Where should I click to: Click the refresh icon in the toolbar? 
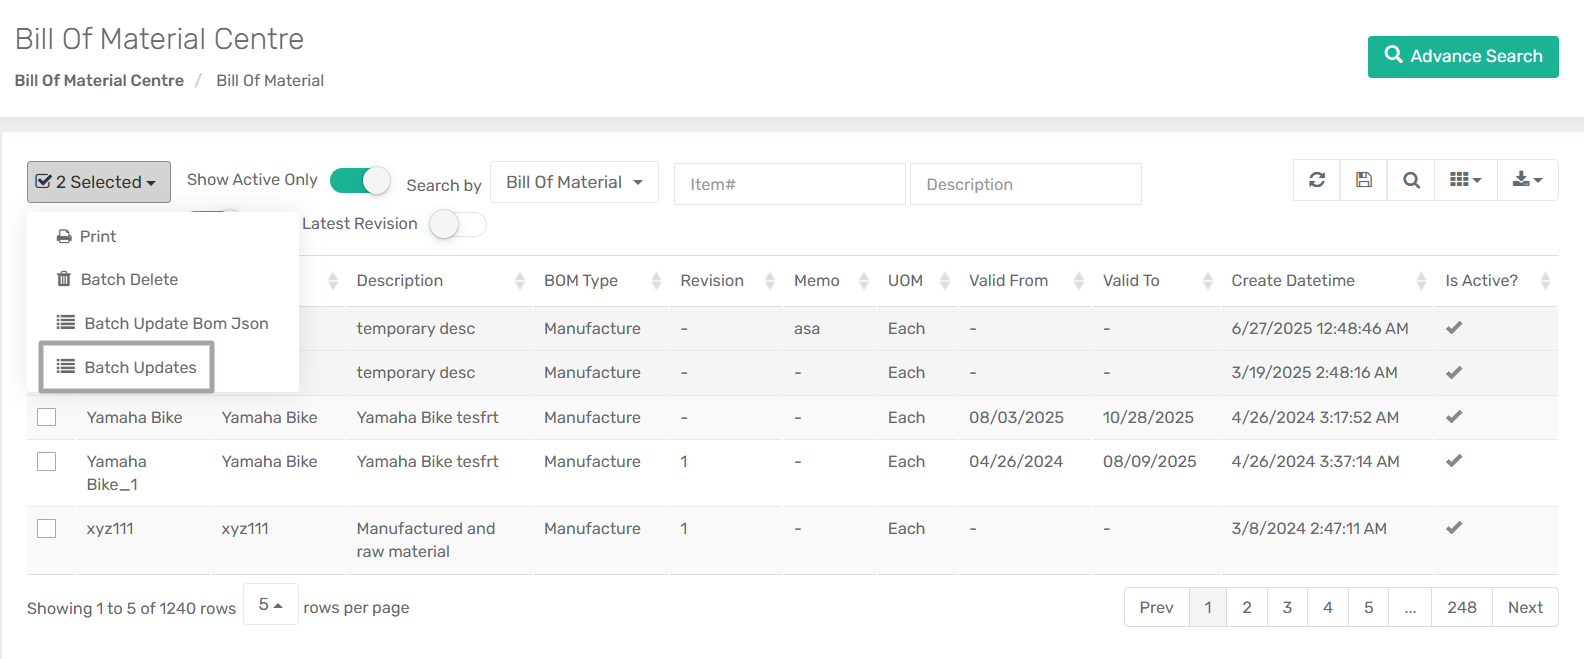tap(1317, 180)
